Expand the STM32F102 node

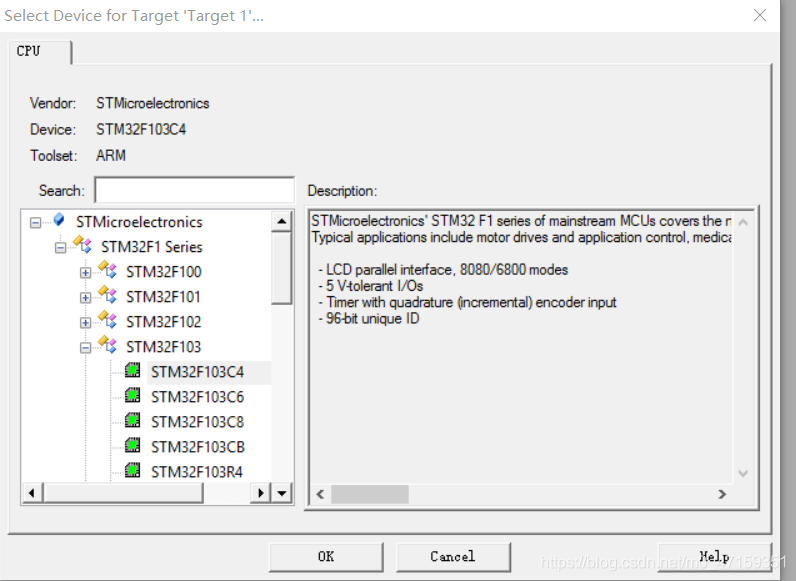click(x=85, y=322)
